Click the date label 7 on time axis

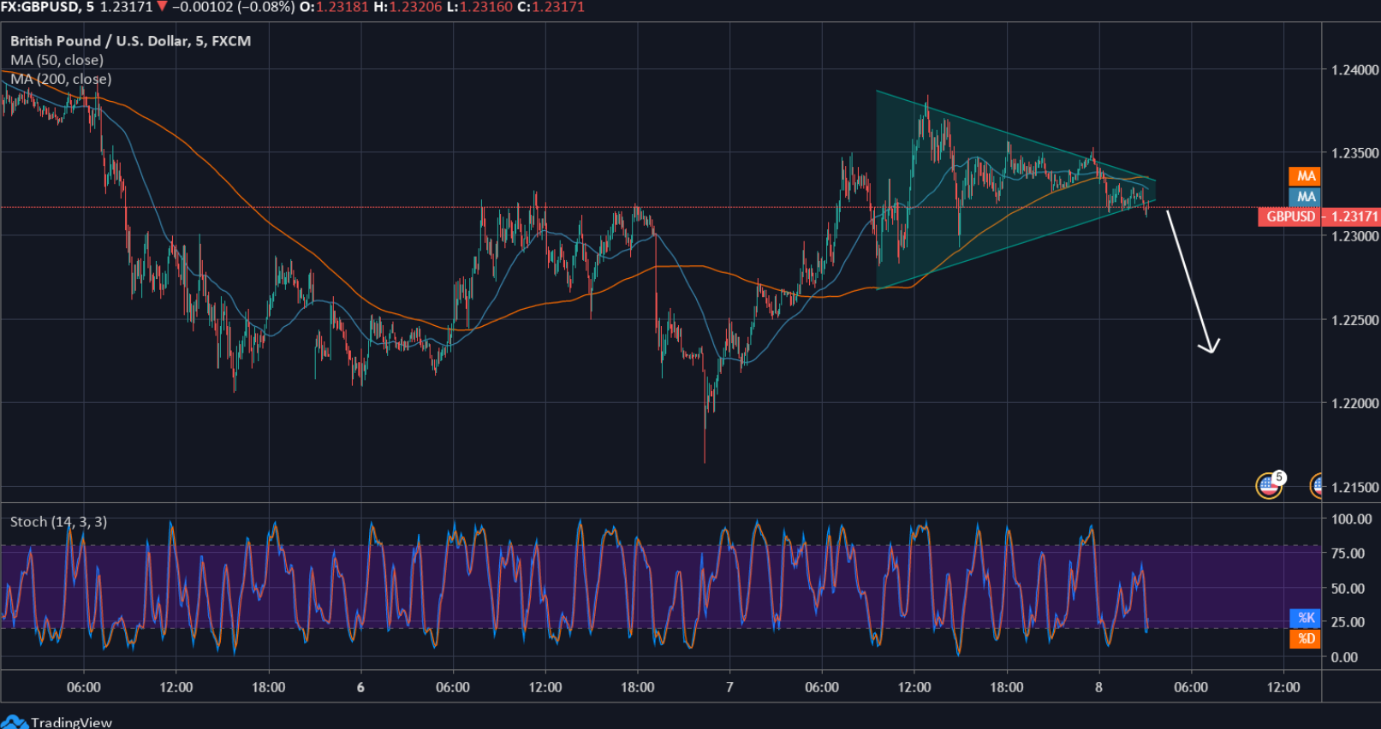[x=730, y=687]
